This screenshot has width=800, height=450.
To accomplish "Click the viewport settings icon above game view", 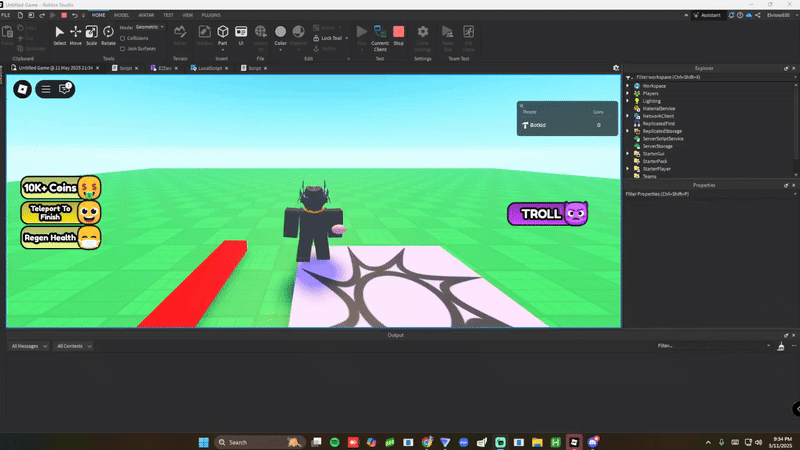I will pyautogui.click(x=616, y=68).
